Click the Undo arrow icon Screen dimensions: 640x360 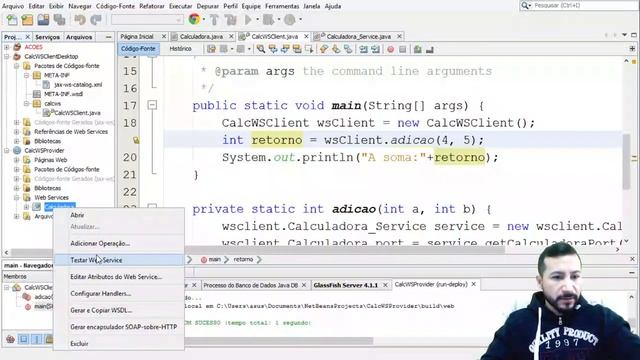(x=80, y=20)
